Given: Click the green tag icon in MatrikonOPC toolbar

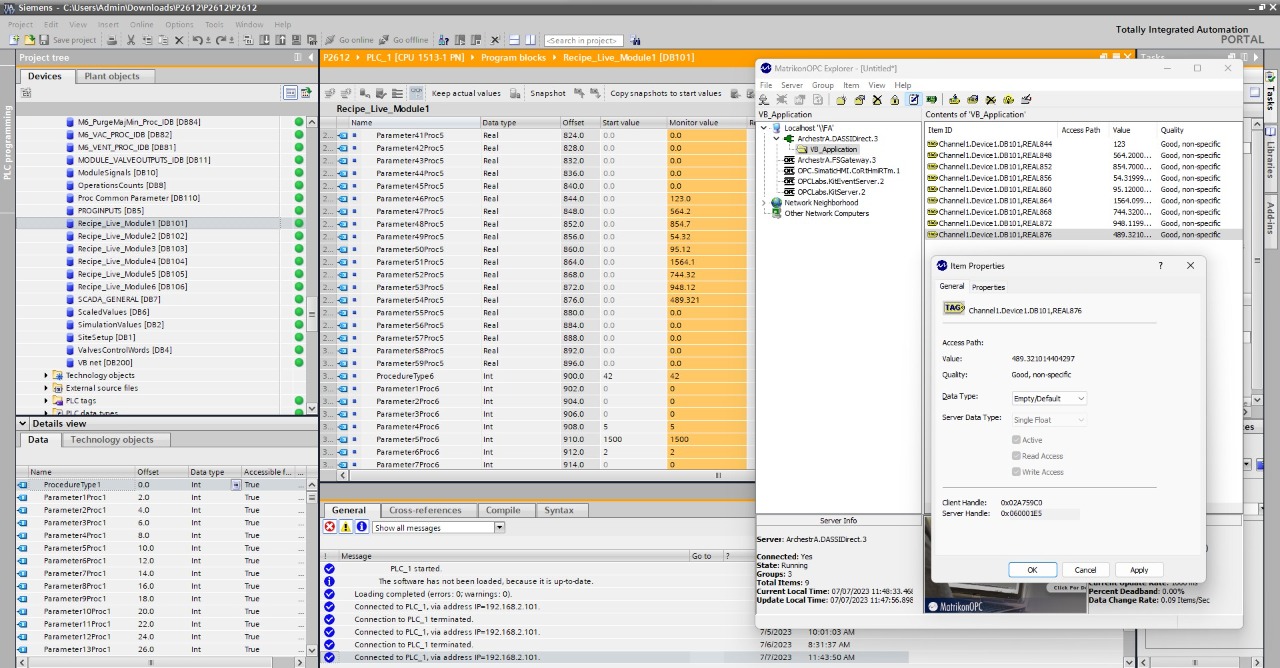Looking at the screenshot, I should coord(931,100).
